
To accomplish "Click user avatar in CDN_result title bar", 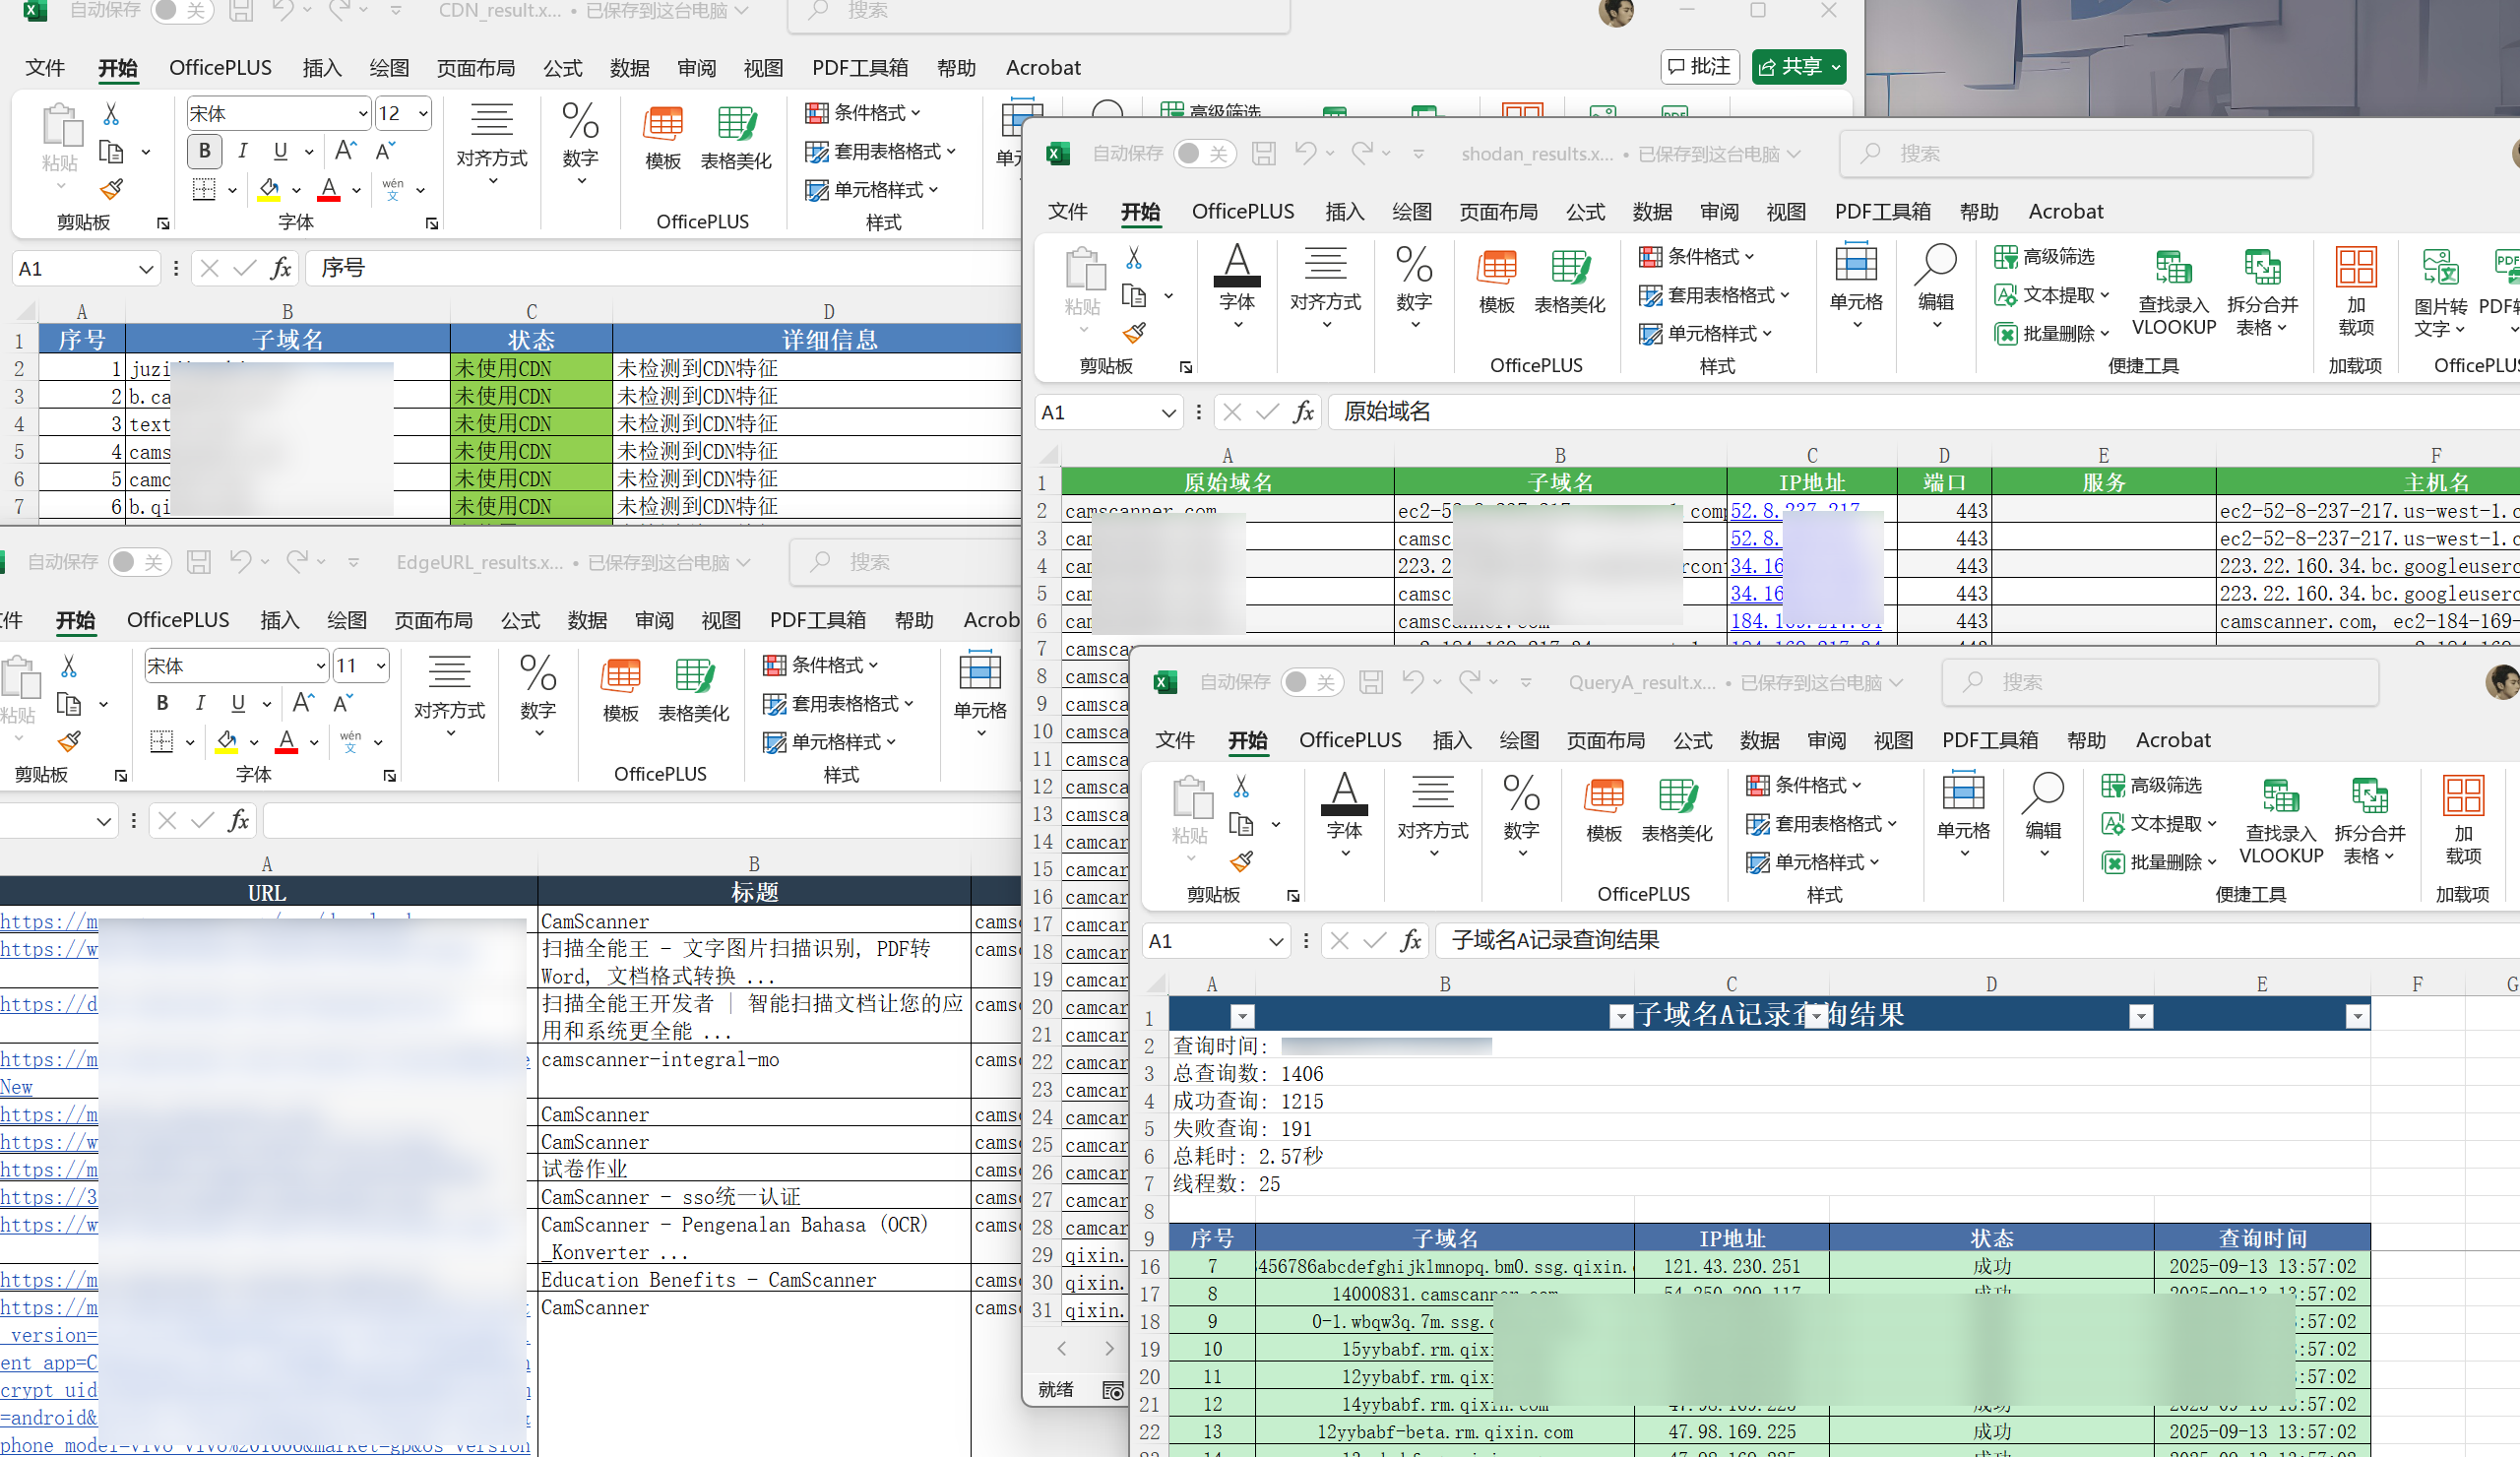I will tap(1616, 11).
